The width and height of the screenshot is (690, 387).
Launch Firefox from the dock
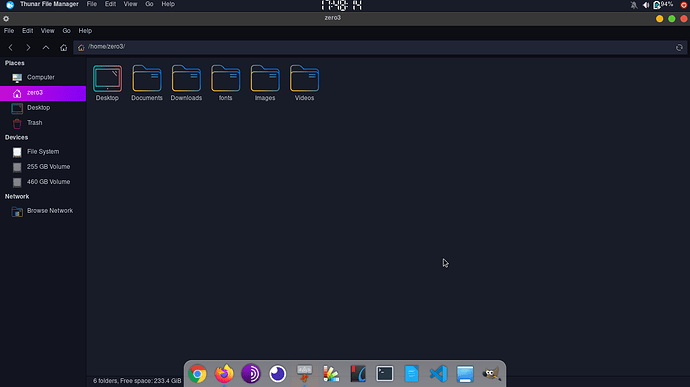click(224, 374)
